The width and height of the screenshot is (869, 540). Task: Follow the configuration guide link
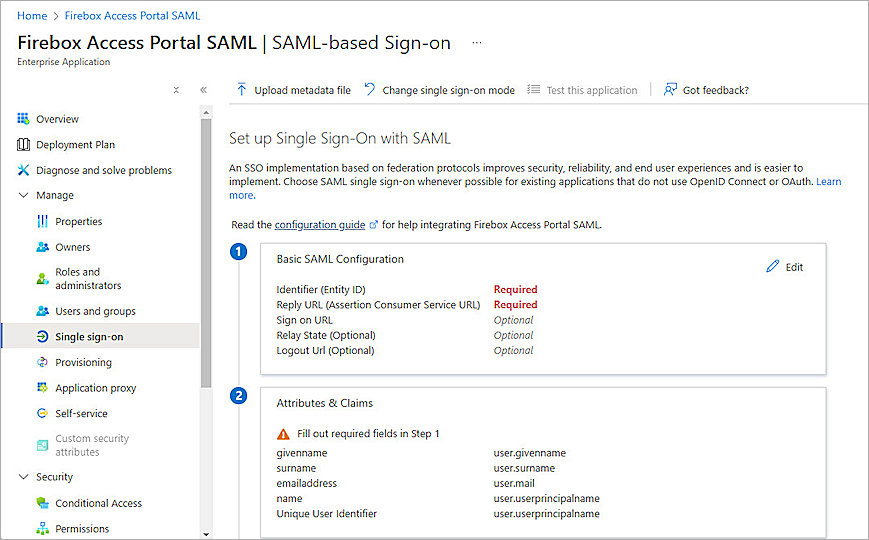[x=320, y=225]
